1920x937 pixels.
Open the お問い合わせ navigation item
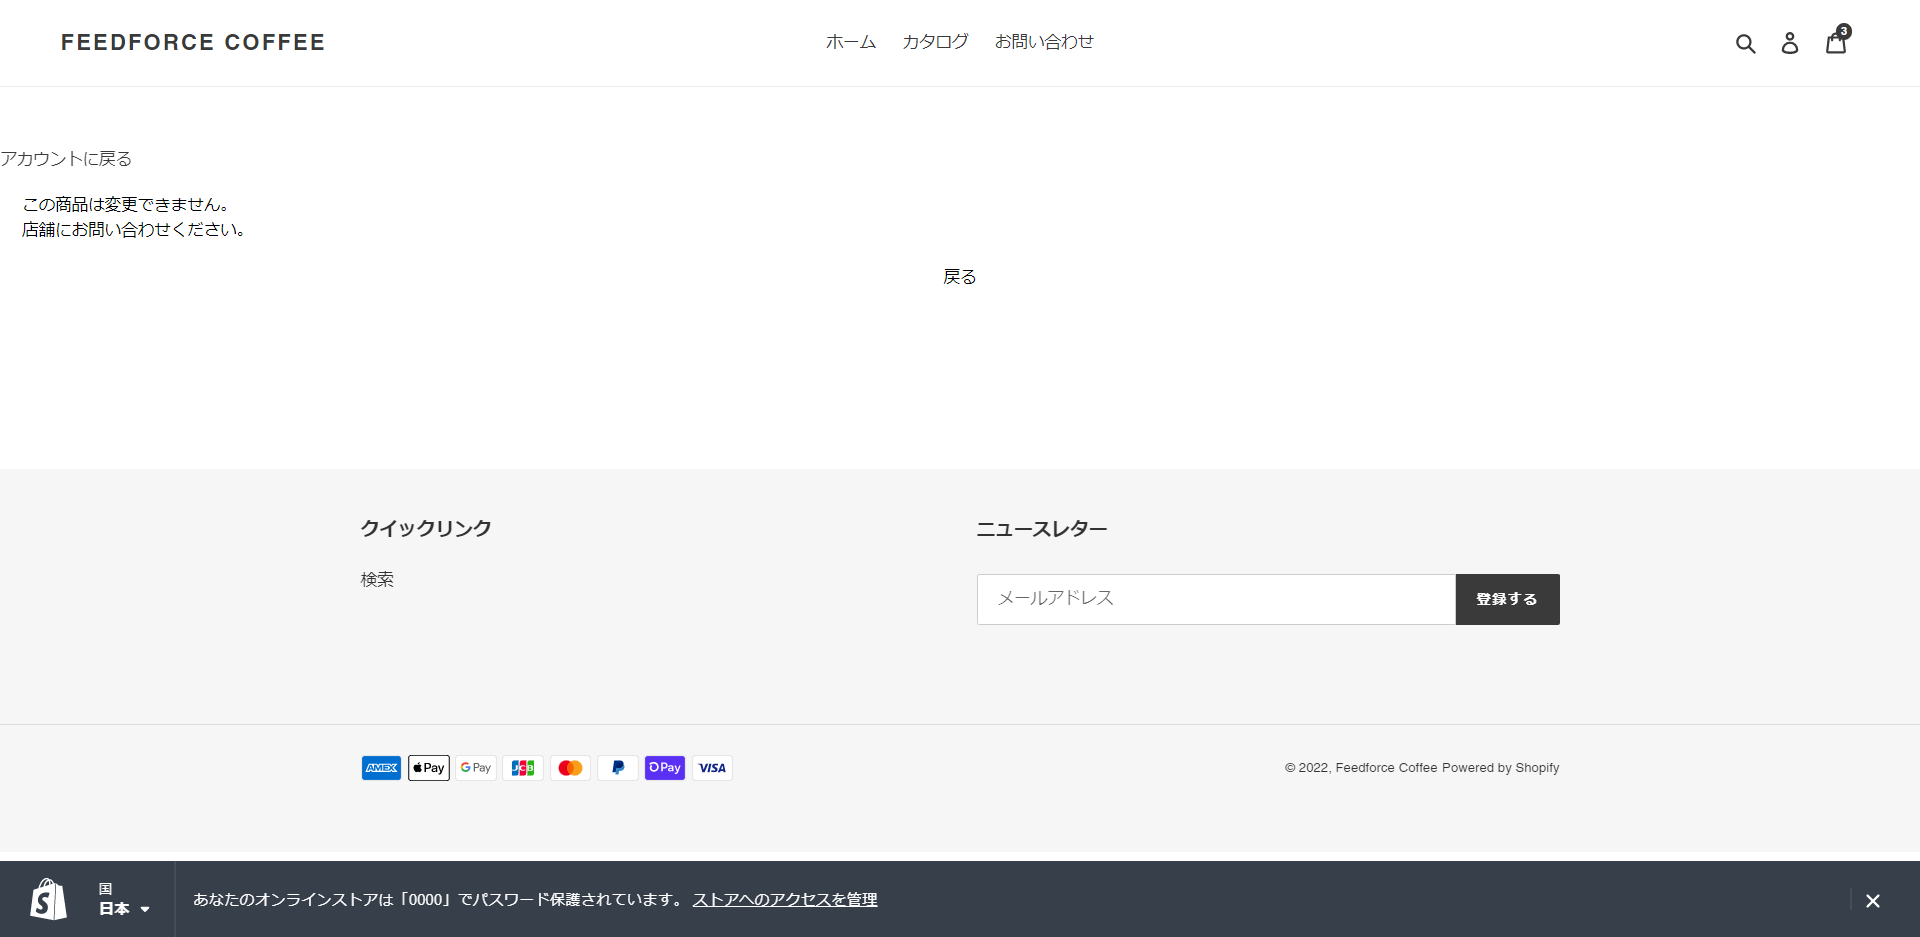(x=1044, y=42)
